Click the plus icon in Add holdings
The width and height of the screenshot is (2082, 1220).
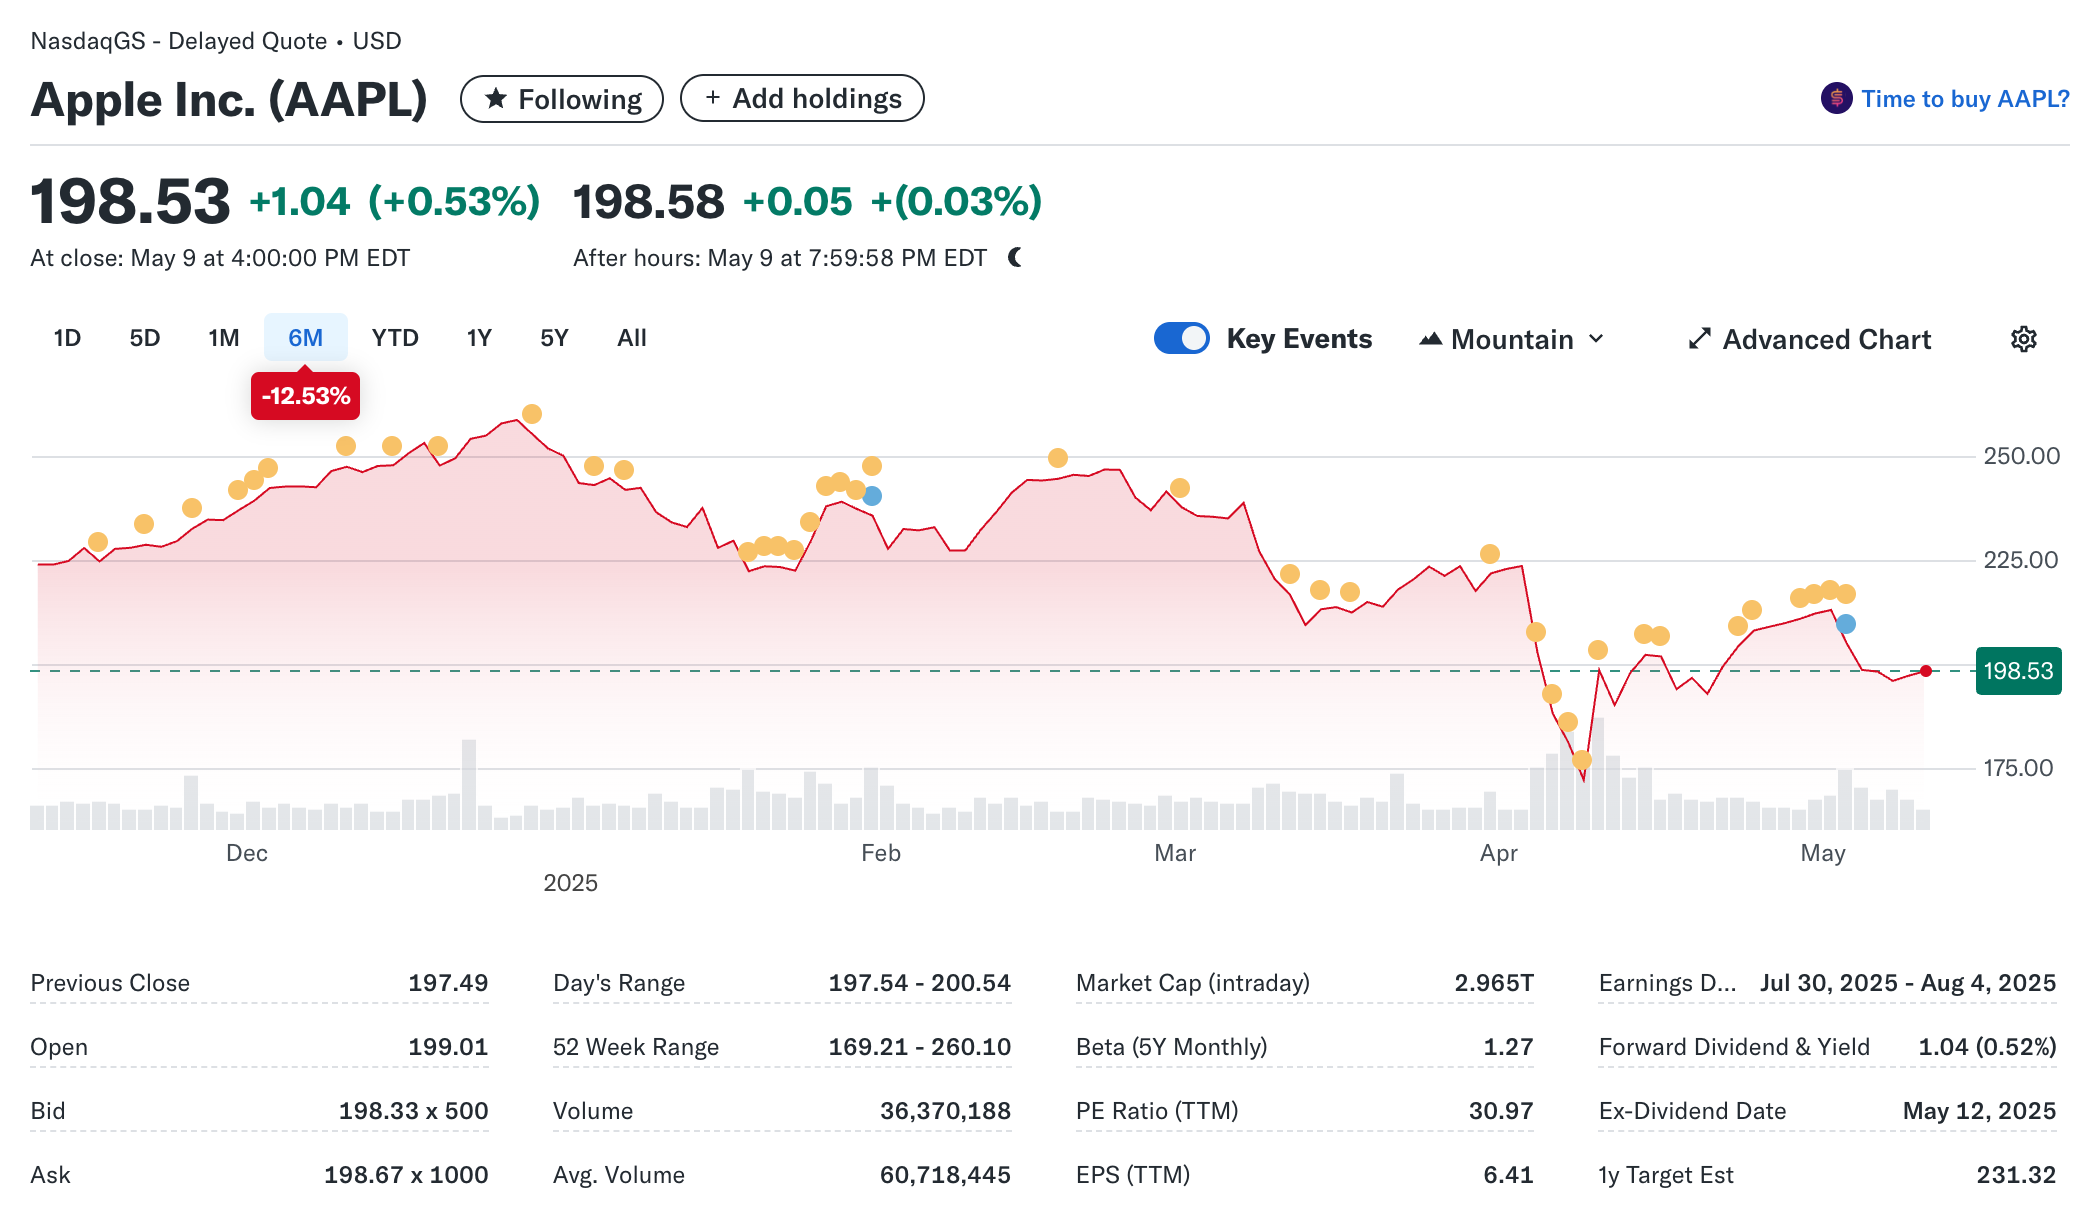pos(712,98)
